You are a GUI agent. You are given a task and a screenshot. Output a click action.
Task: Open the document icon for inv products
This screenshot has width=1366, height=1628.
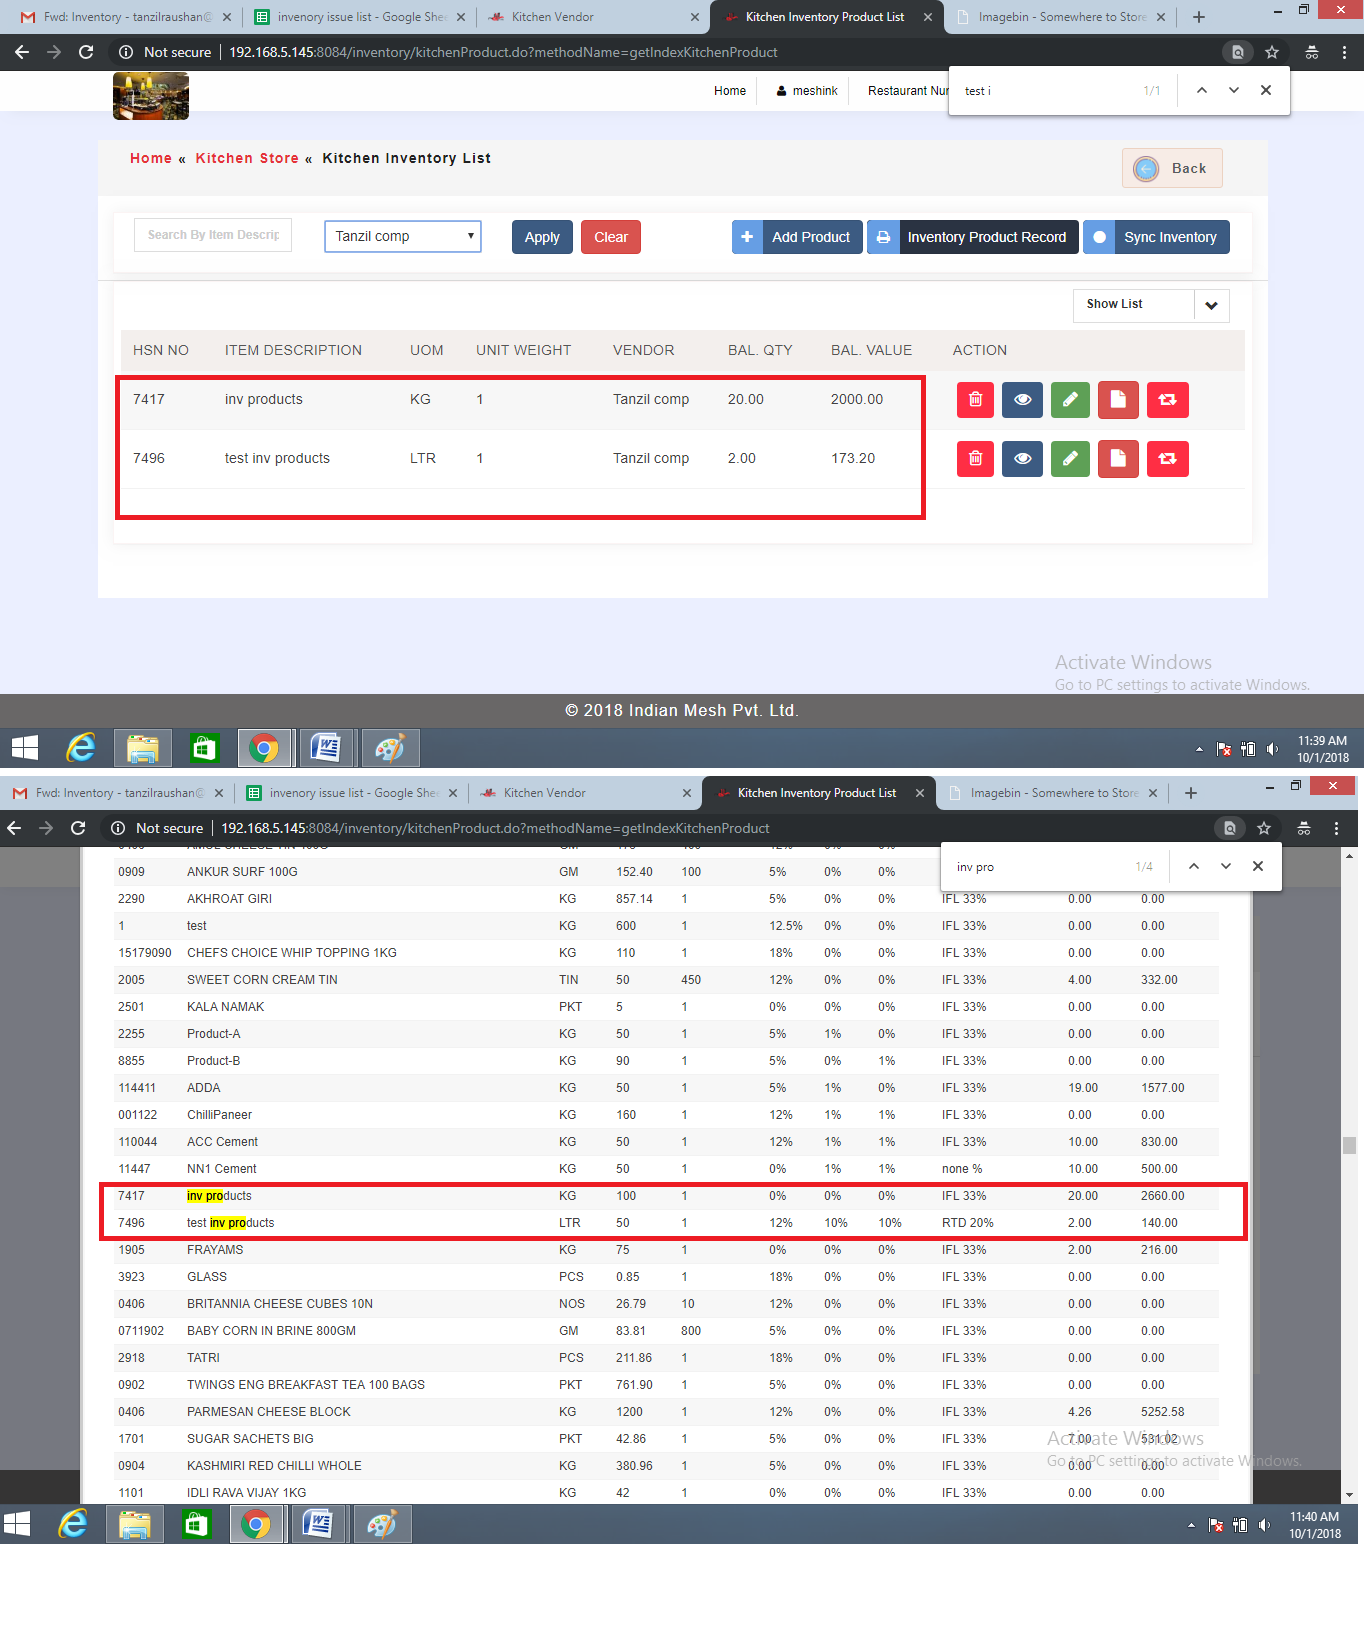coord(1118,400)
